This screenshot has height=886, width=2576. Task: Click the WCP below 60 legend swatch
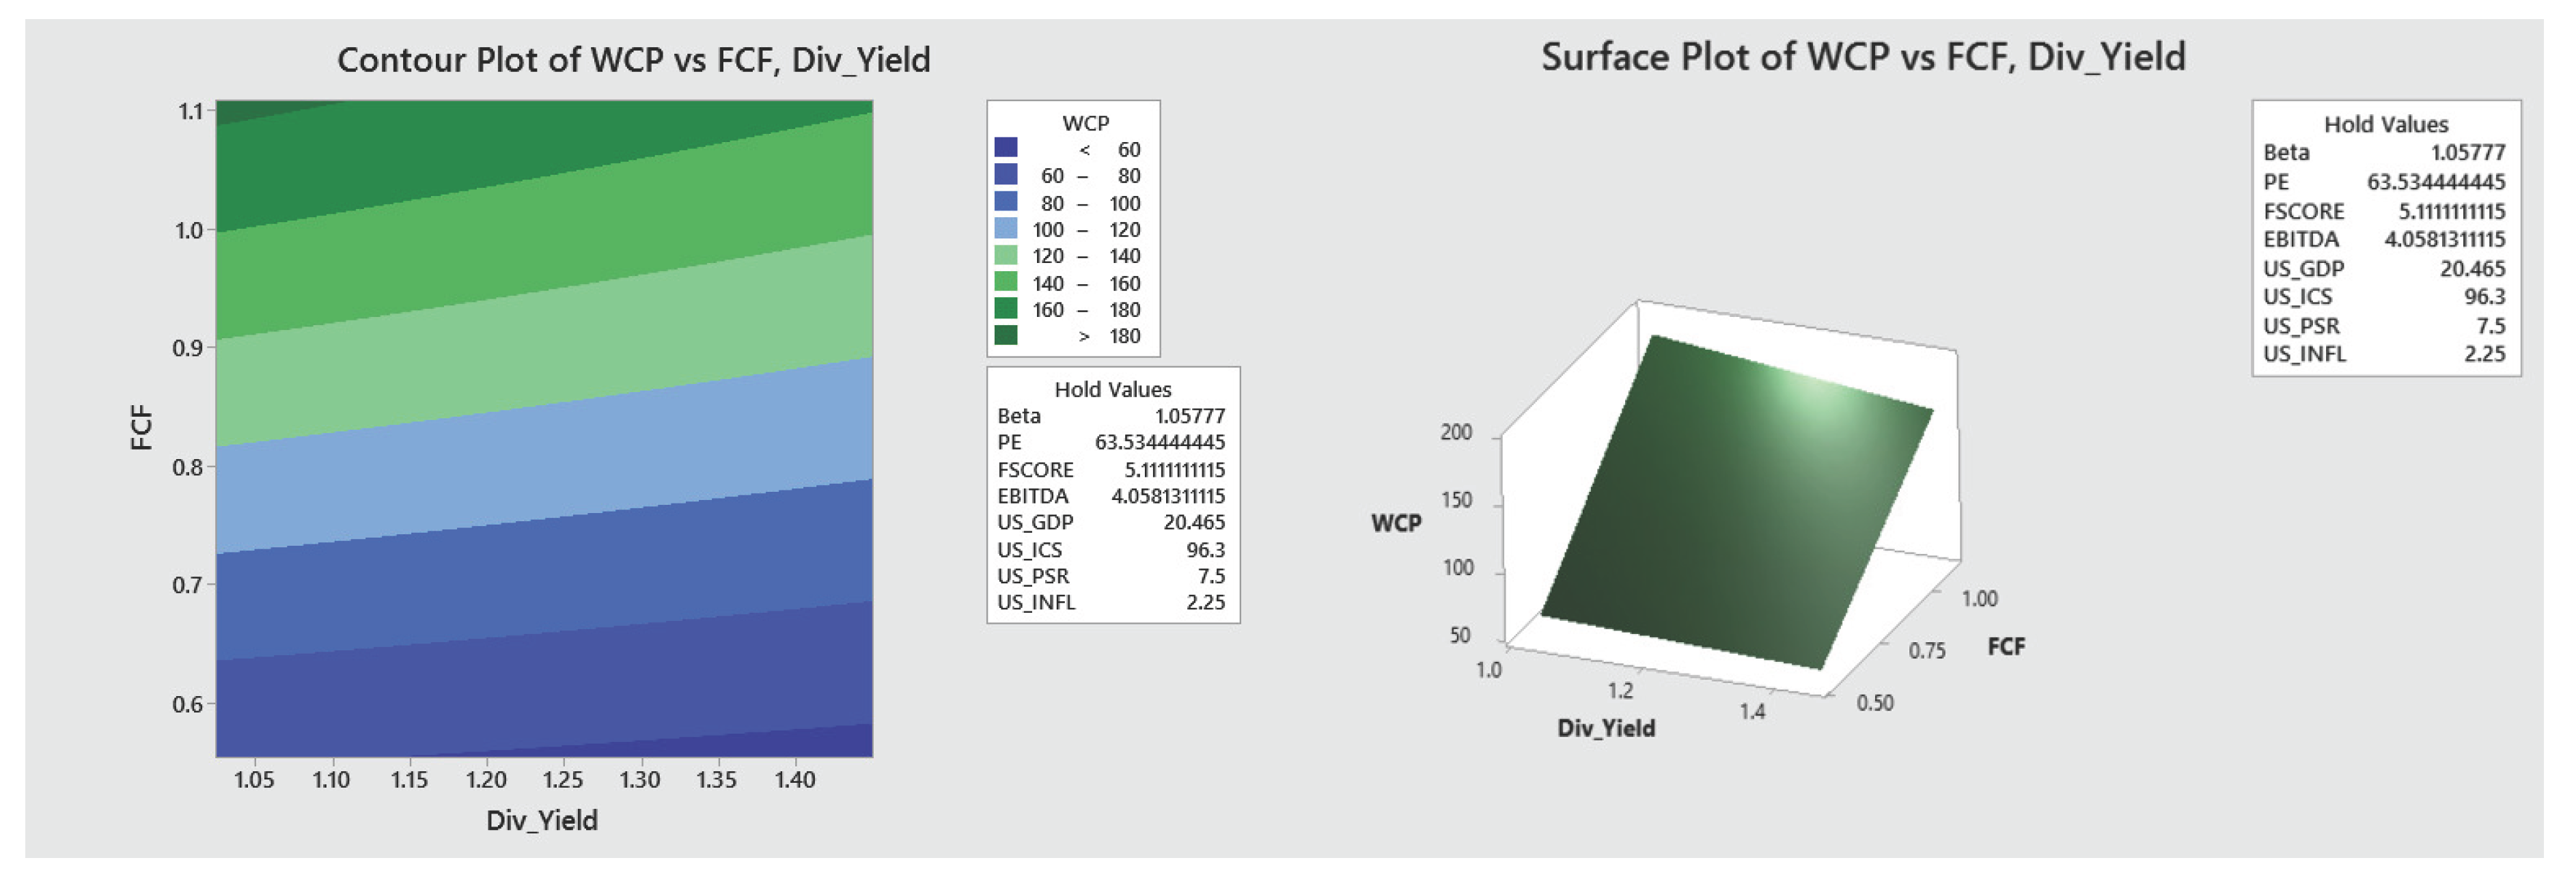click(1006, 148)
